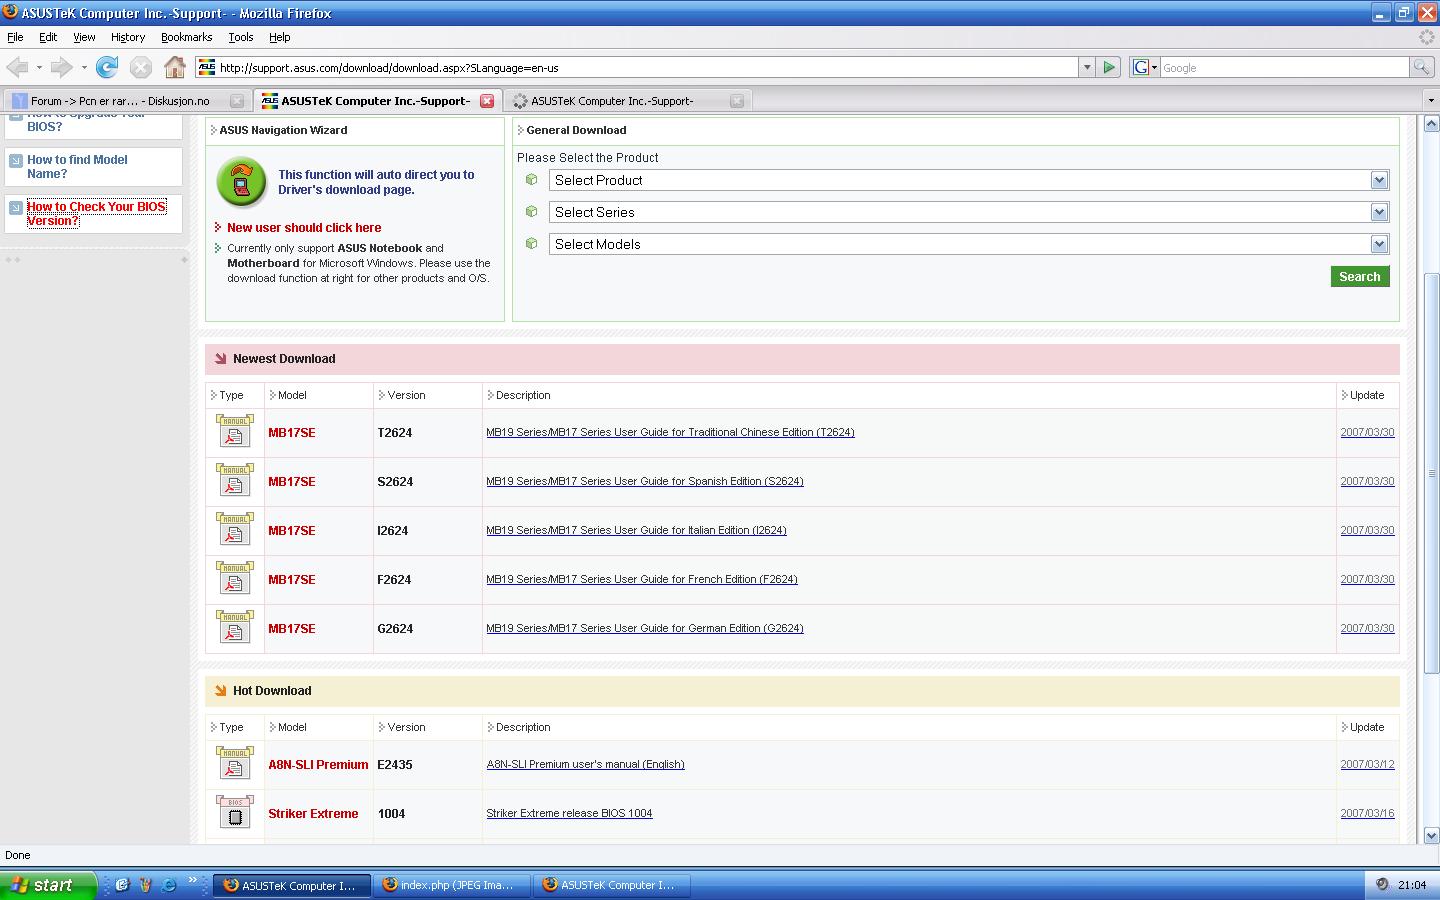Click the Striker Extreme model name

click(x=313, y=814)
